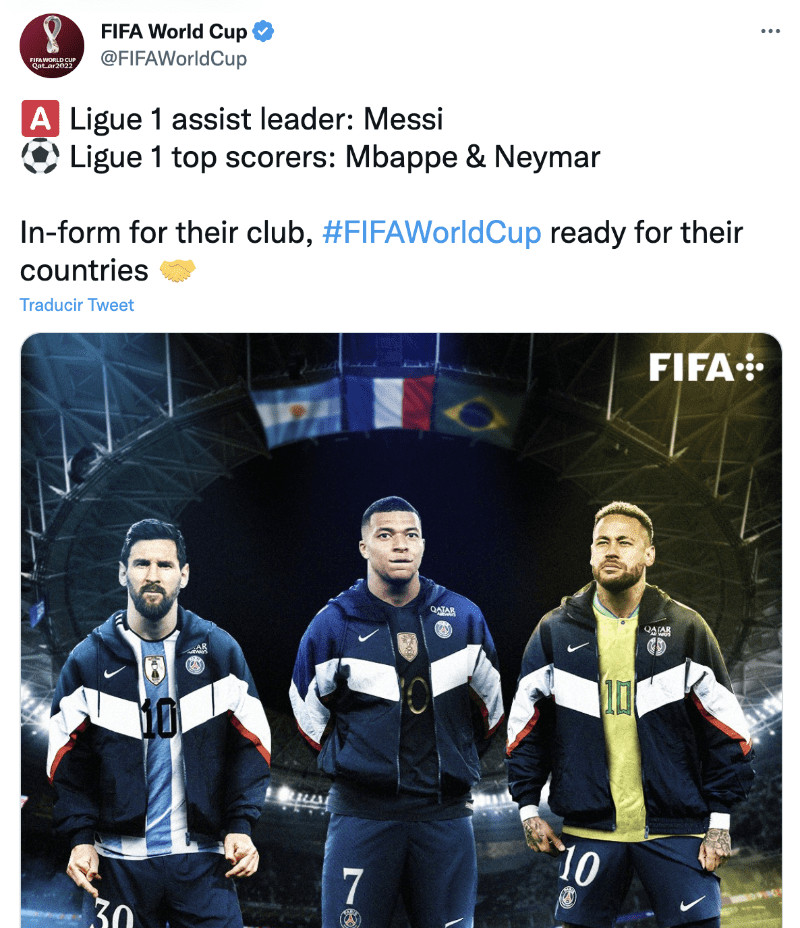Click the Argentina flag in the image

pyautogui.click(x=297, y=410)
